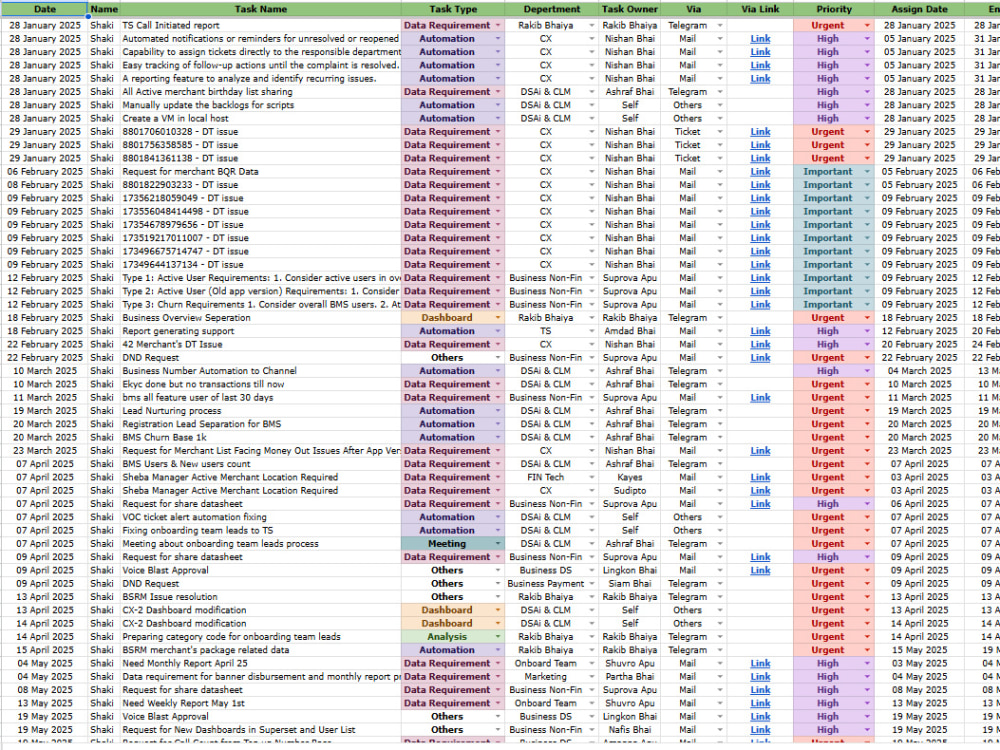Select date cell '06 February 2025'
This screenshot has height=750, width=1000.
(44, 172)
